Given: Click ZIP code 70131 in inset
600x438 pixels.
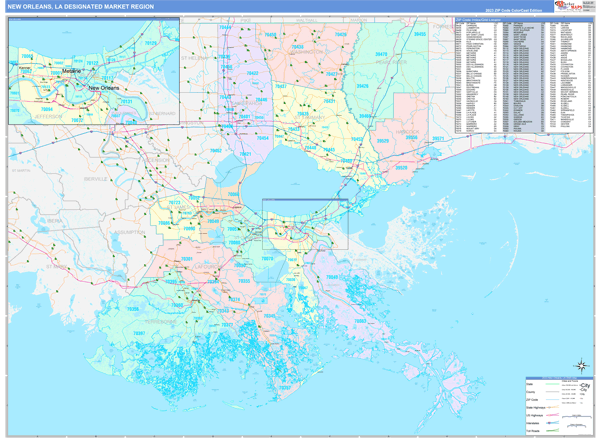Looking at the screenshot, I should (126, 102).
